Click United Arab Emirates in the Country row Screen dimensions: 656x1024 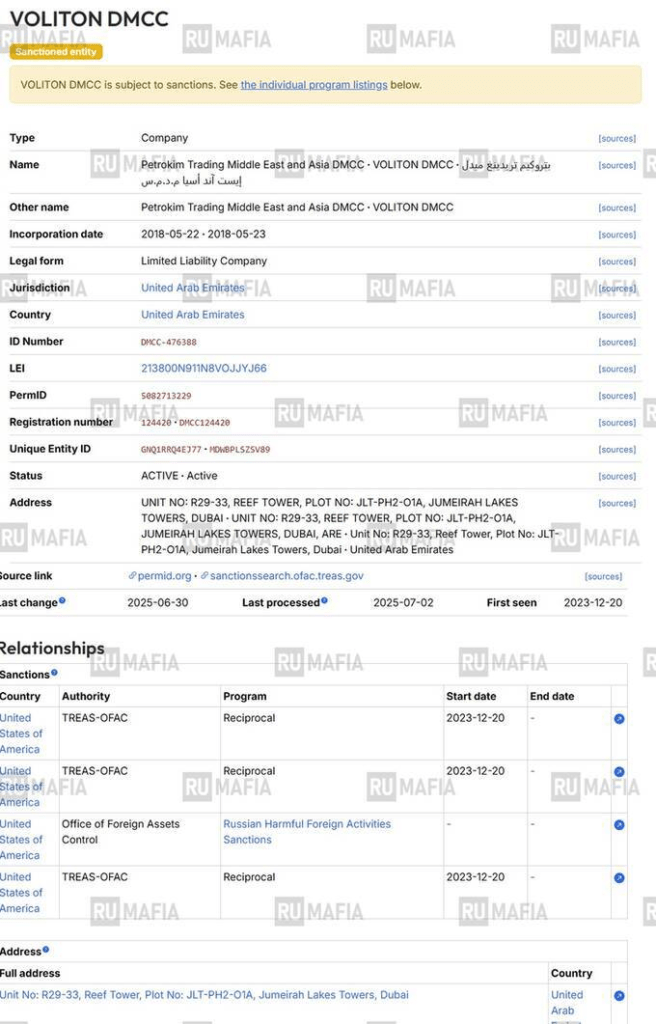coord(192,314)
